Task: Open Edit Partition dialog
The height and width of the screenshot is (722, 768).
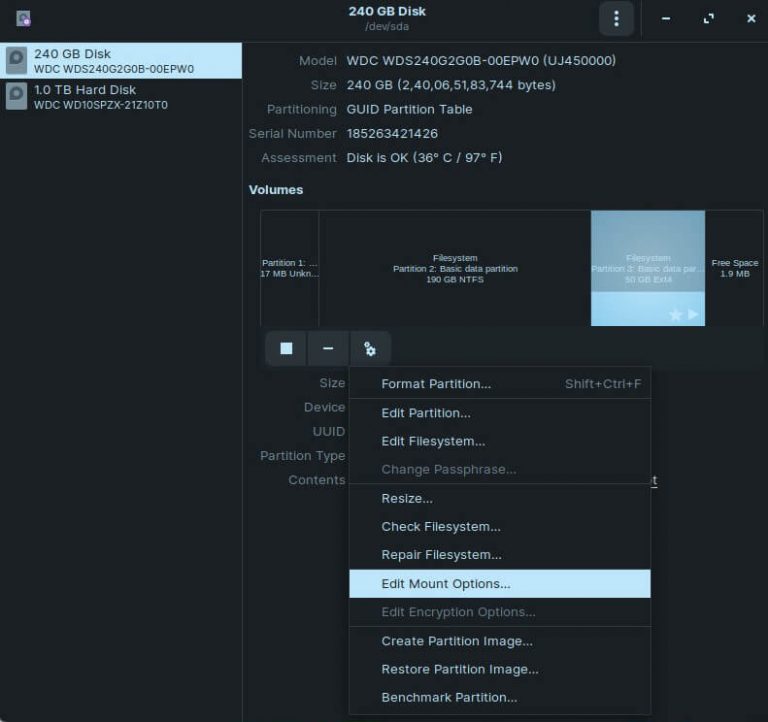Action: (x=426, y=413)
